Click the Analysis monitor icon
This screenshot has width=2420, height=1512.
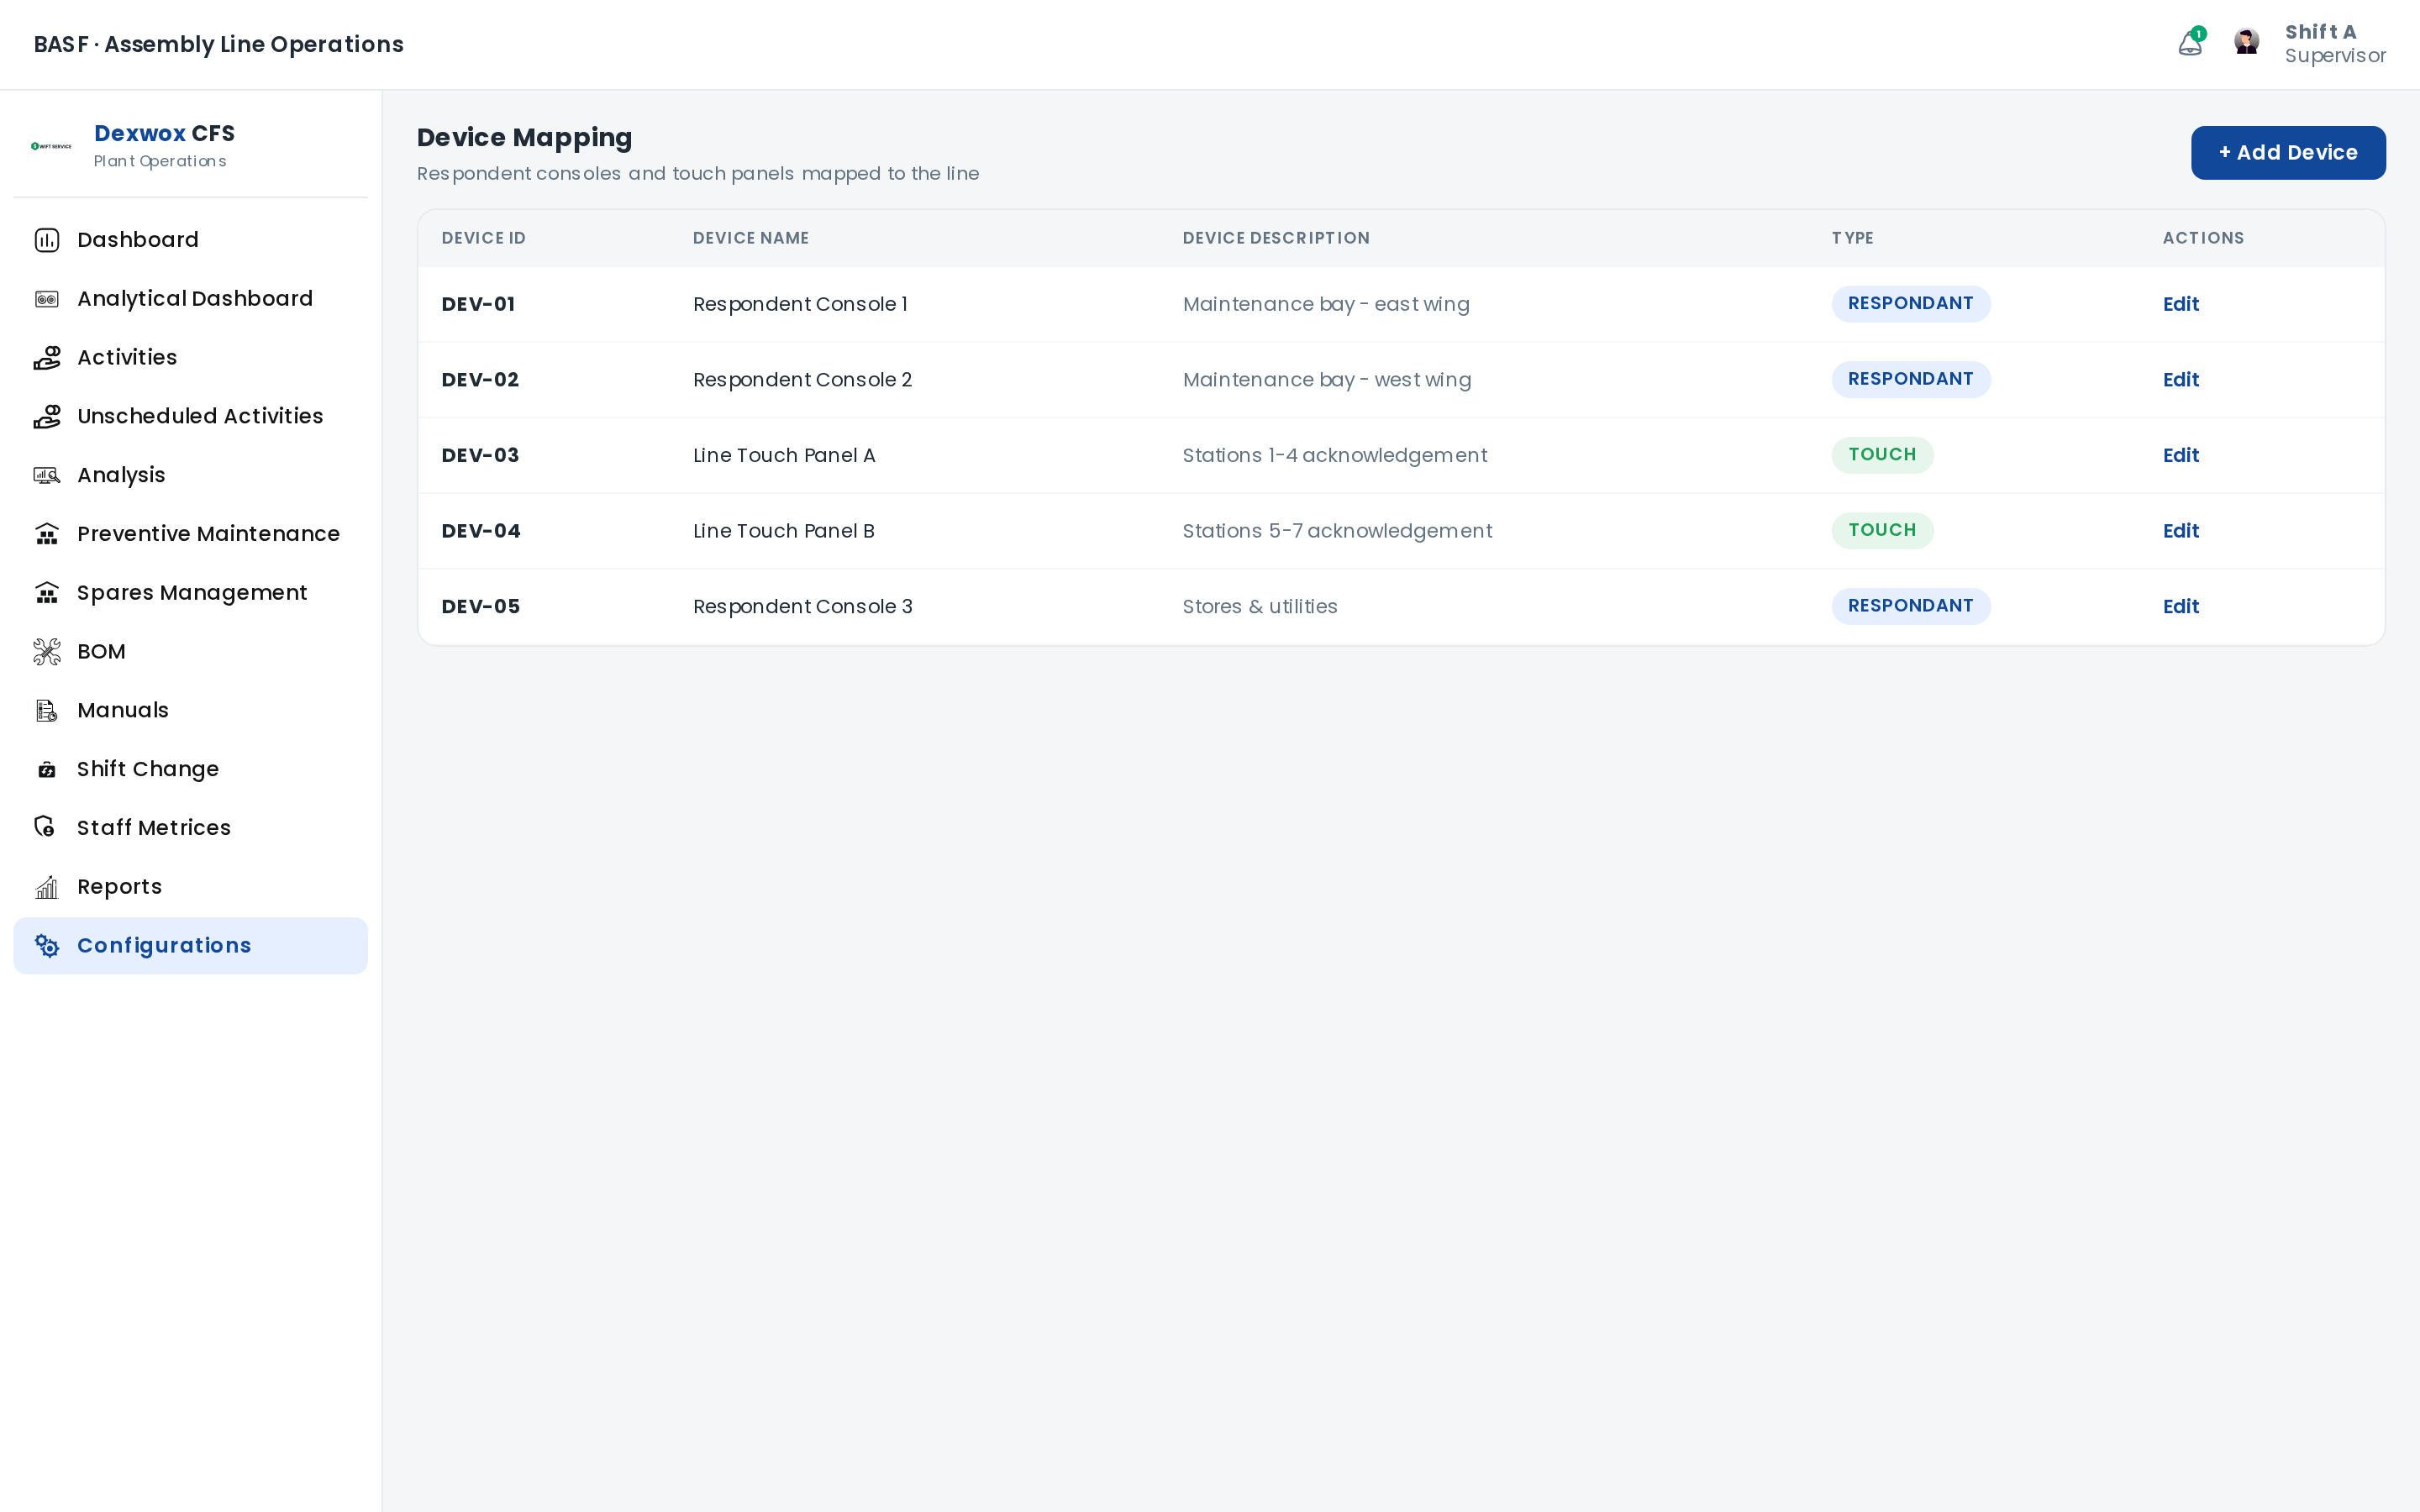(x=47, y=475)
